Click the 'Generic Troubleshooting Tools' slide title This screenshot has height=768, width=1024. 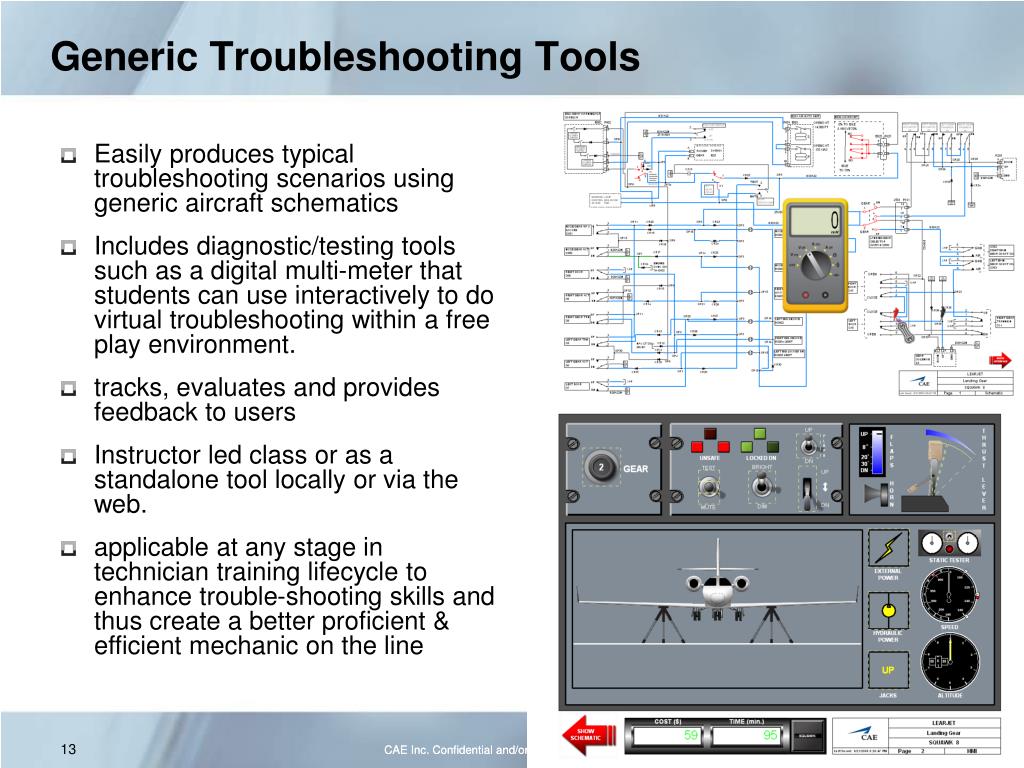[345, 57]
